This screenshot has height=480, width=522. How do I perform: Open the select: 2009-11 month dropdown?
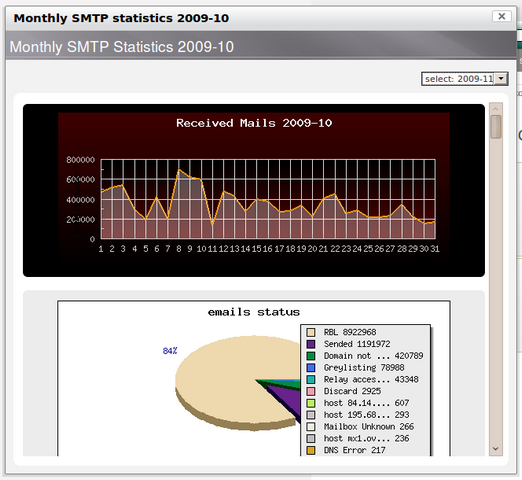coord(464,79)
